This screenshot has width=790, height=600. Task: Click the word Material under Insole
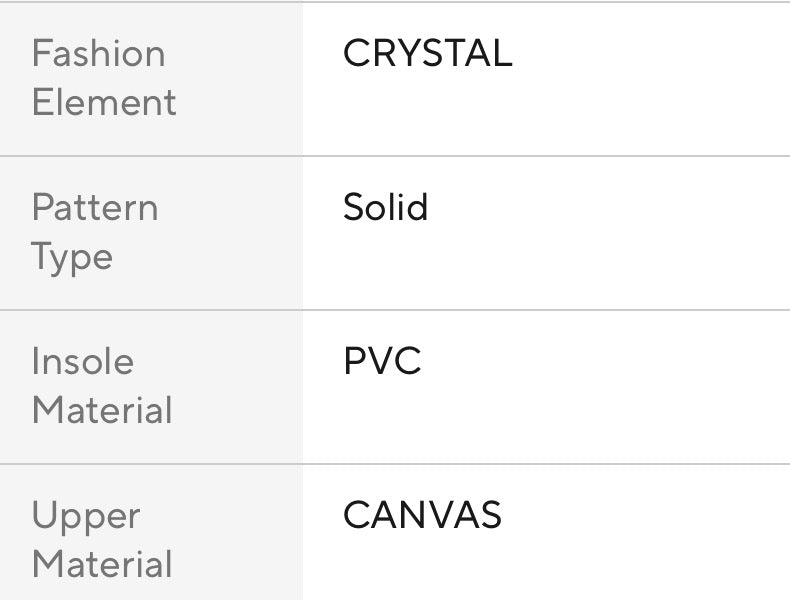click(102, 411)
